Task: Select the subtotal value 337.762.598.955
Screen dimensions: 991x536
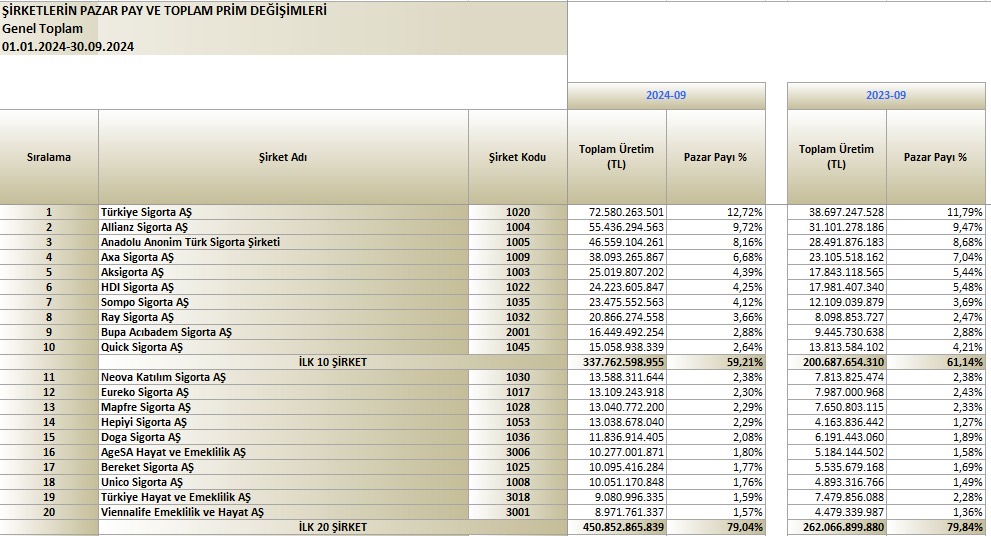Action: (x=617, y=363)
